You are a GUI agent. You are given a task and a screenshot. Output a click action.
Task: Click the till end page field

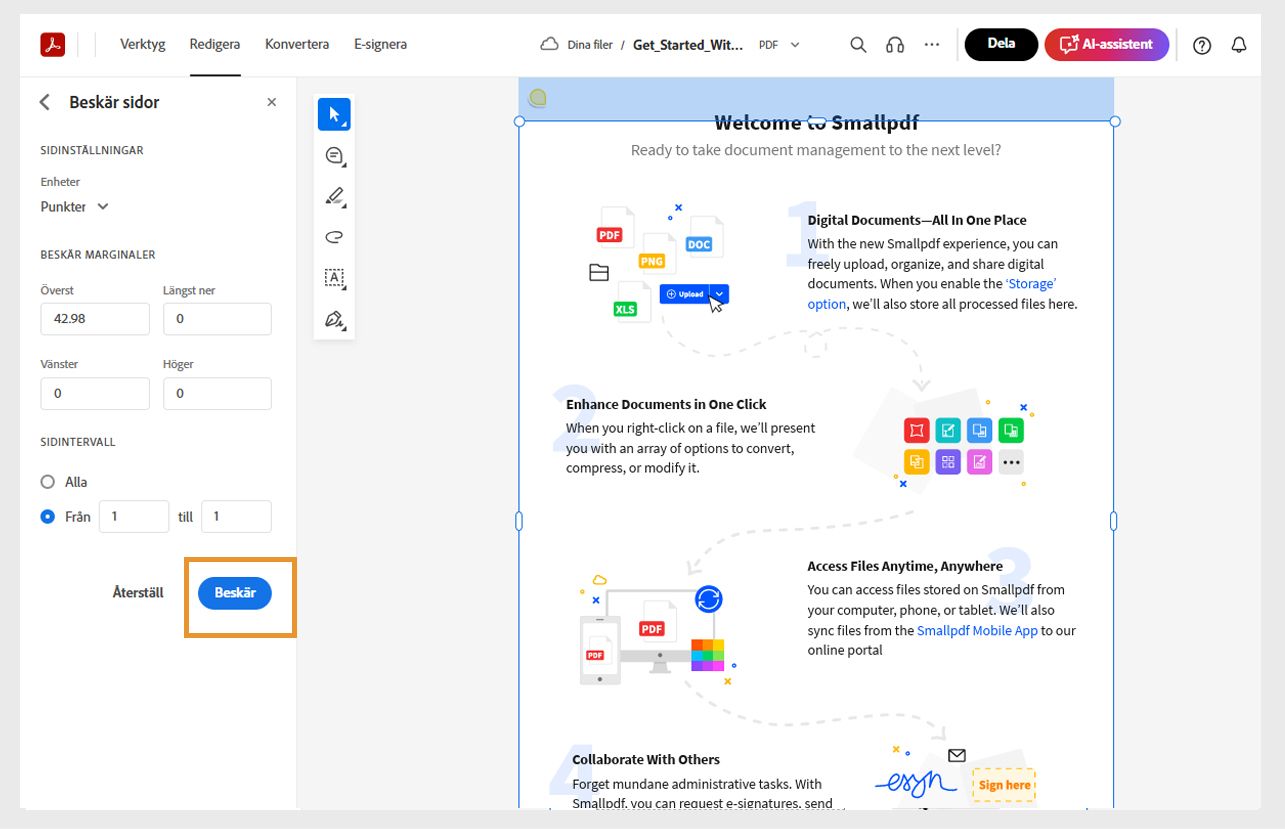click(x=236, y=517)
